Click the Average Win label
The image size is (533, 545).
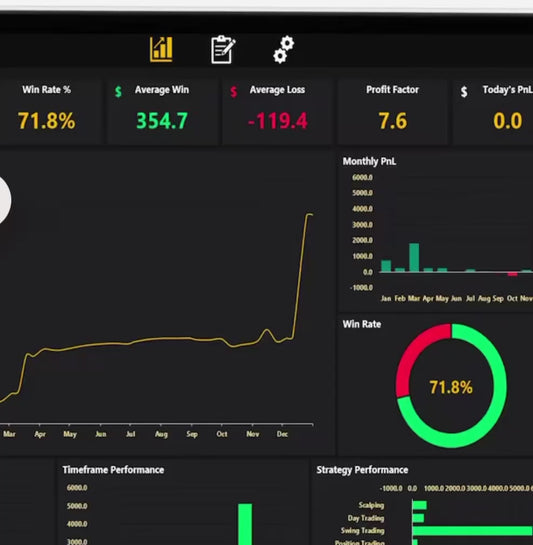tap(162, 90)
